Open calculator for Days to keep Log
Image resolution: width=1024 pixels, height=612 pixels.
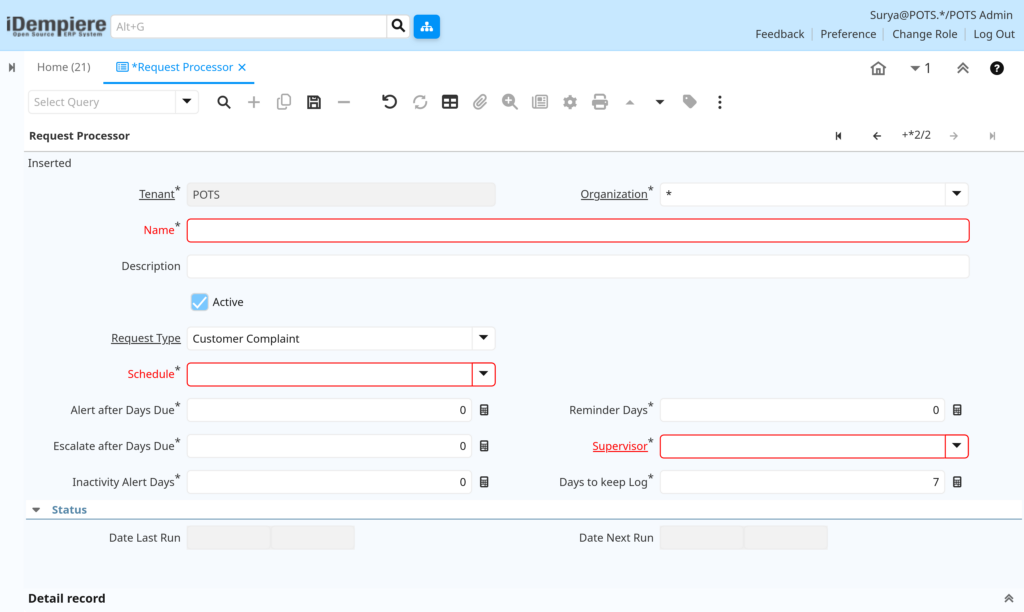coord(957,482)
